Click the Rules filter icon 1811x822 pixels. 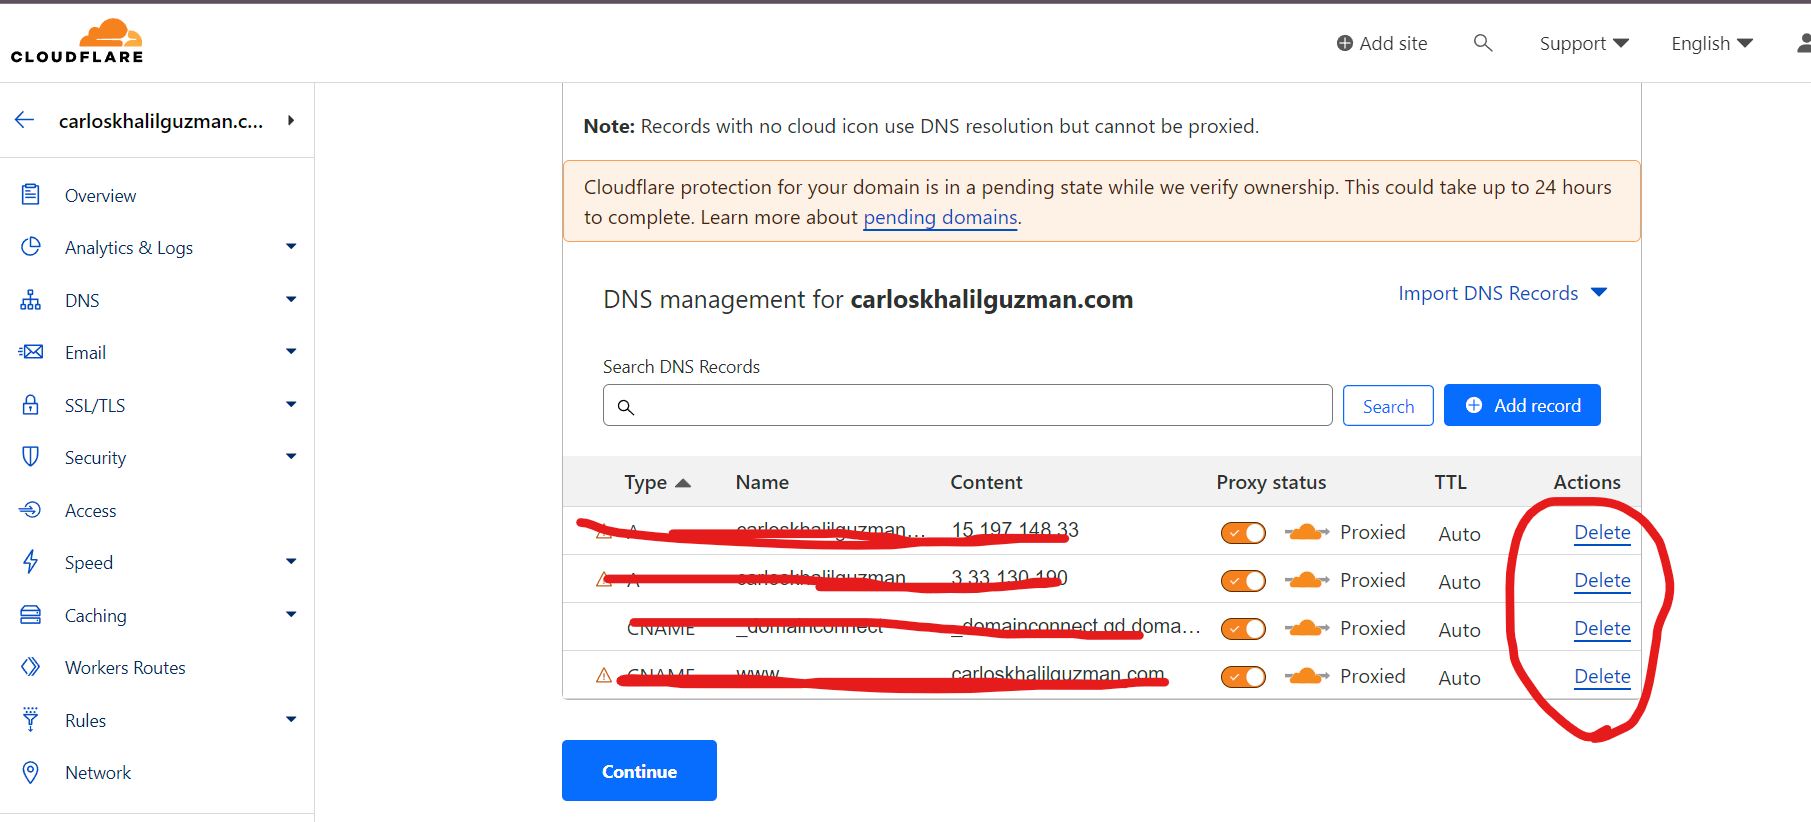pyautogui.click(x=31, y=719)
